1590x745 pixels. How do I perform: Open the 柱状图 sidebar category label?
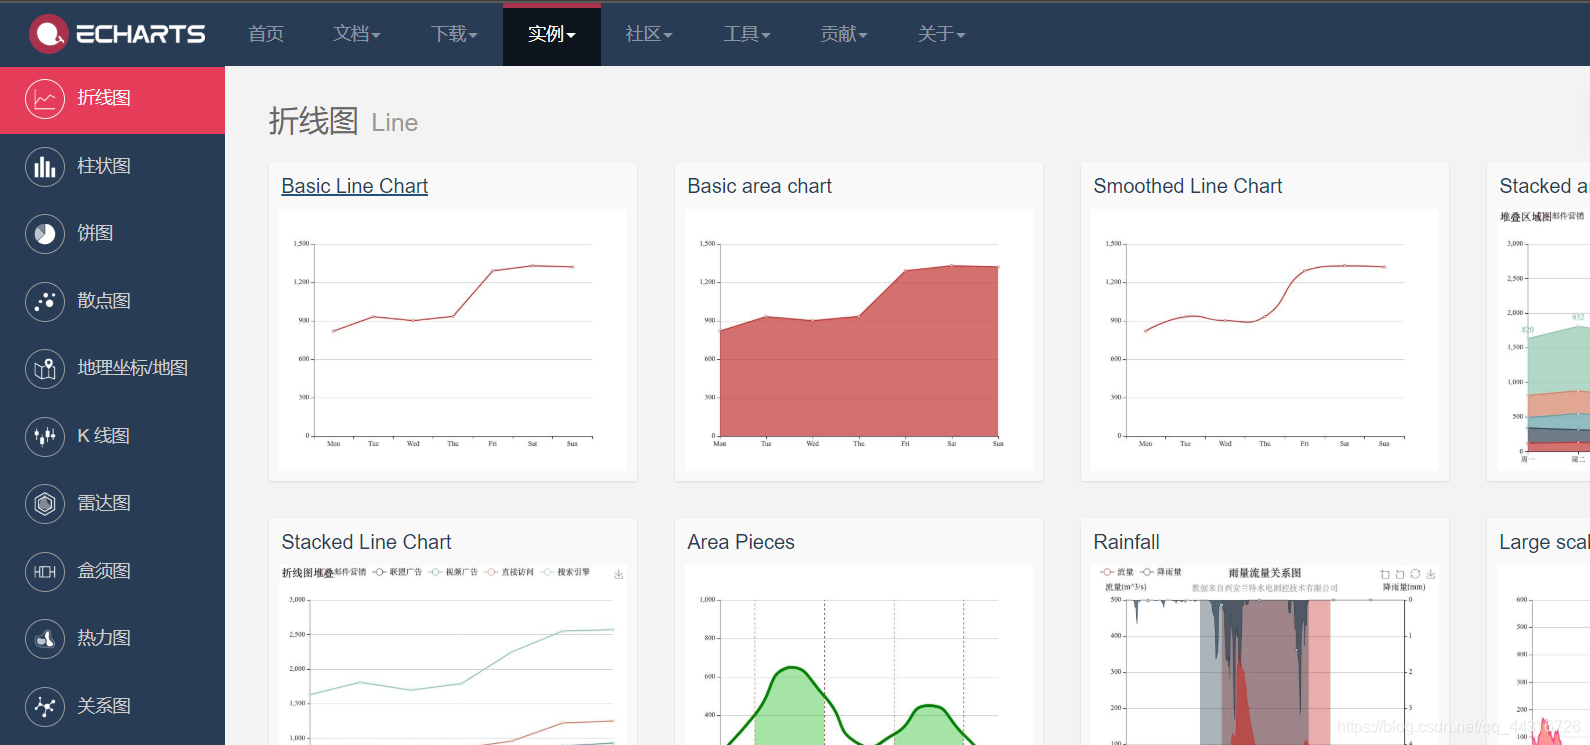(x=104, y=166)
